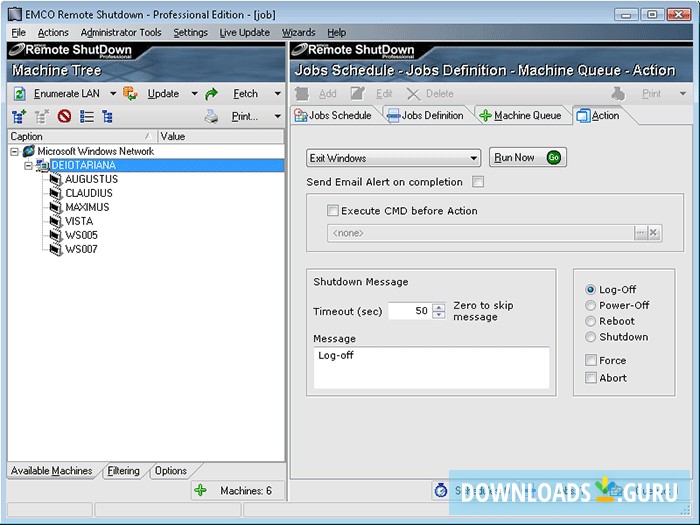Click the list view icon

tap(87, 117)
